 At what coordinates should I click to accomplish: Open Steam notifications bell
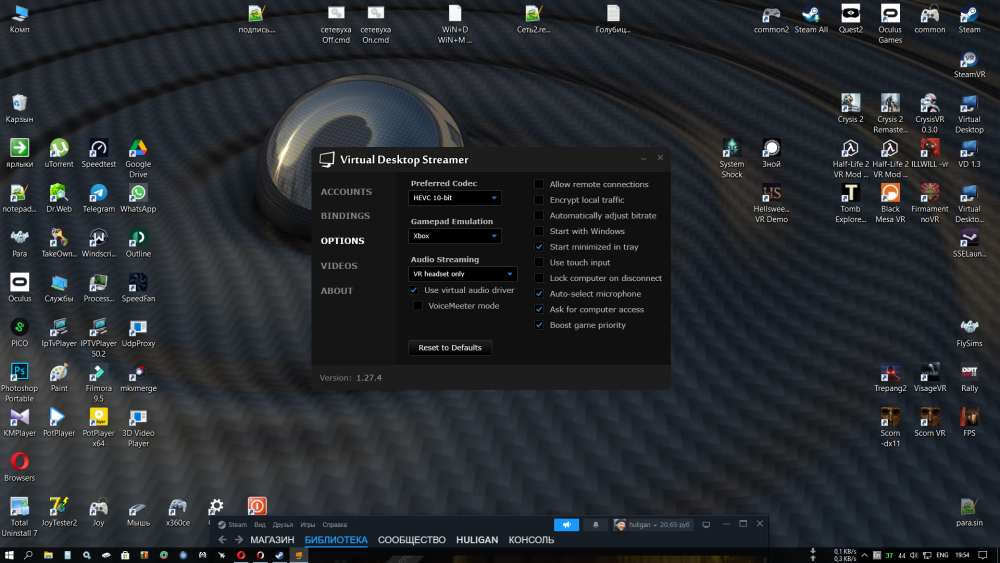tap(596, 525)
